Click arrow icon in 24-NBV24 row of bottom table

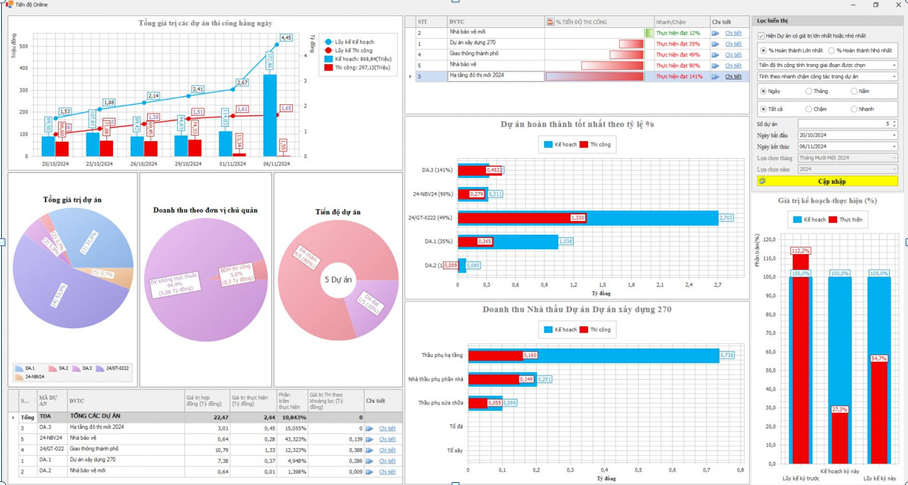(369, 439)
